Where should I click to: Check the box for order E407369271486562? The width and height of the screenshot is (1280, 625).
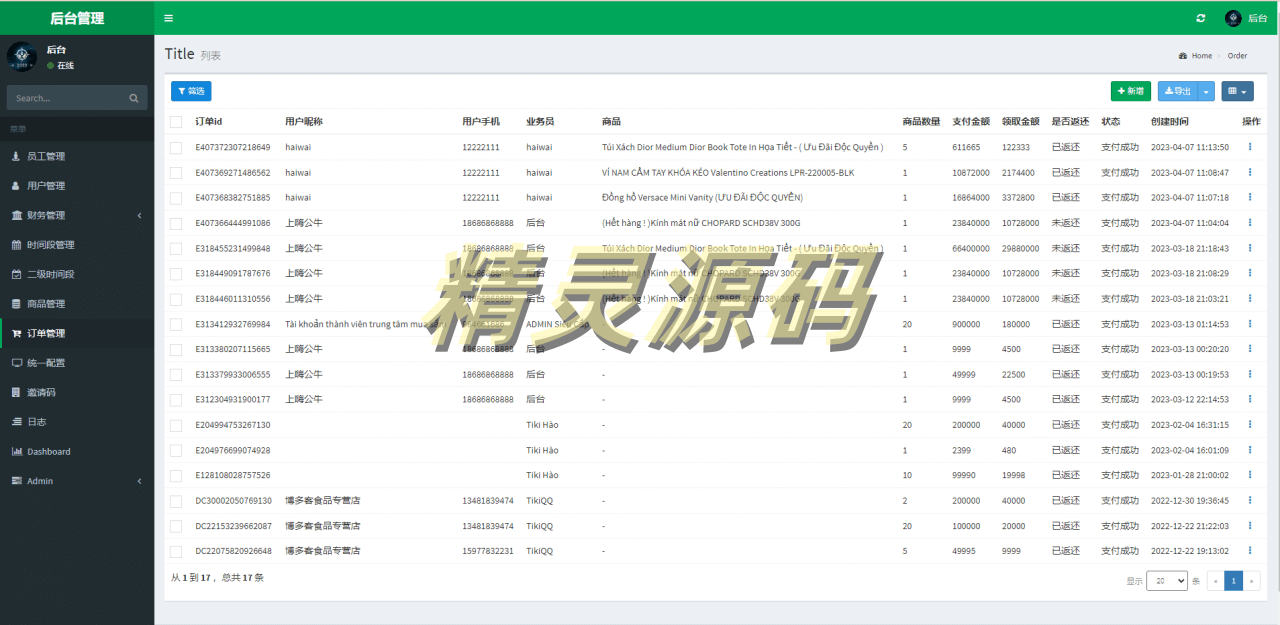tap(176, 173)
